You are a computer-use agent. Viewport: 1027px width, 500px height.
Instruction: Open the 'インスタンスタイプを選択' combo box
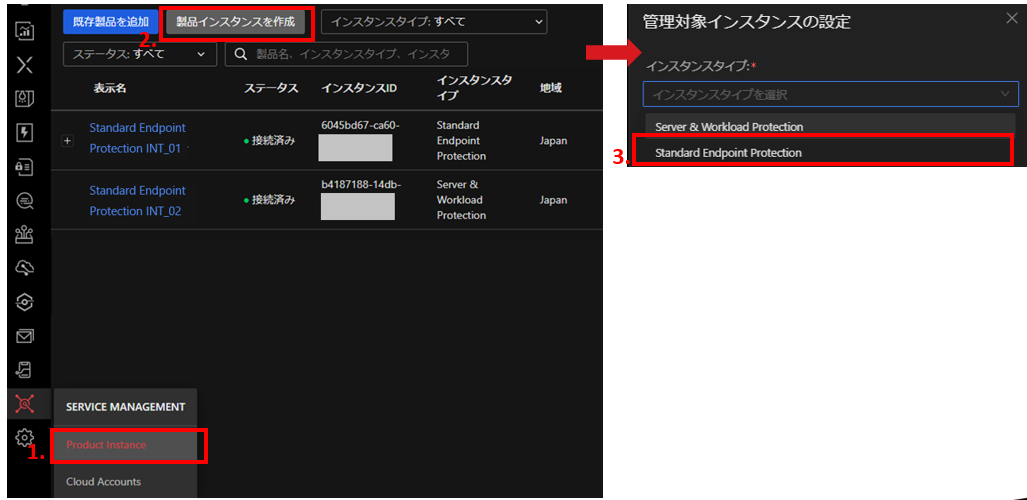pos(830,94)
